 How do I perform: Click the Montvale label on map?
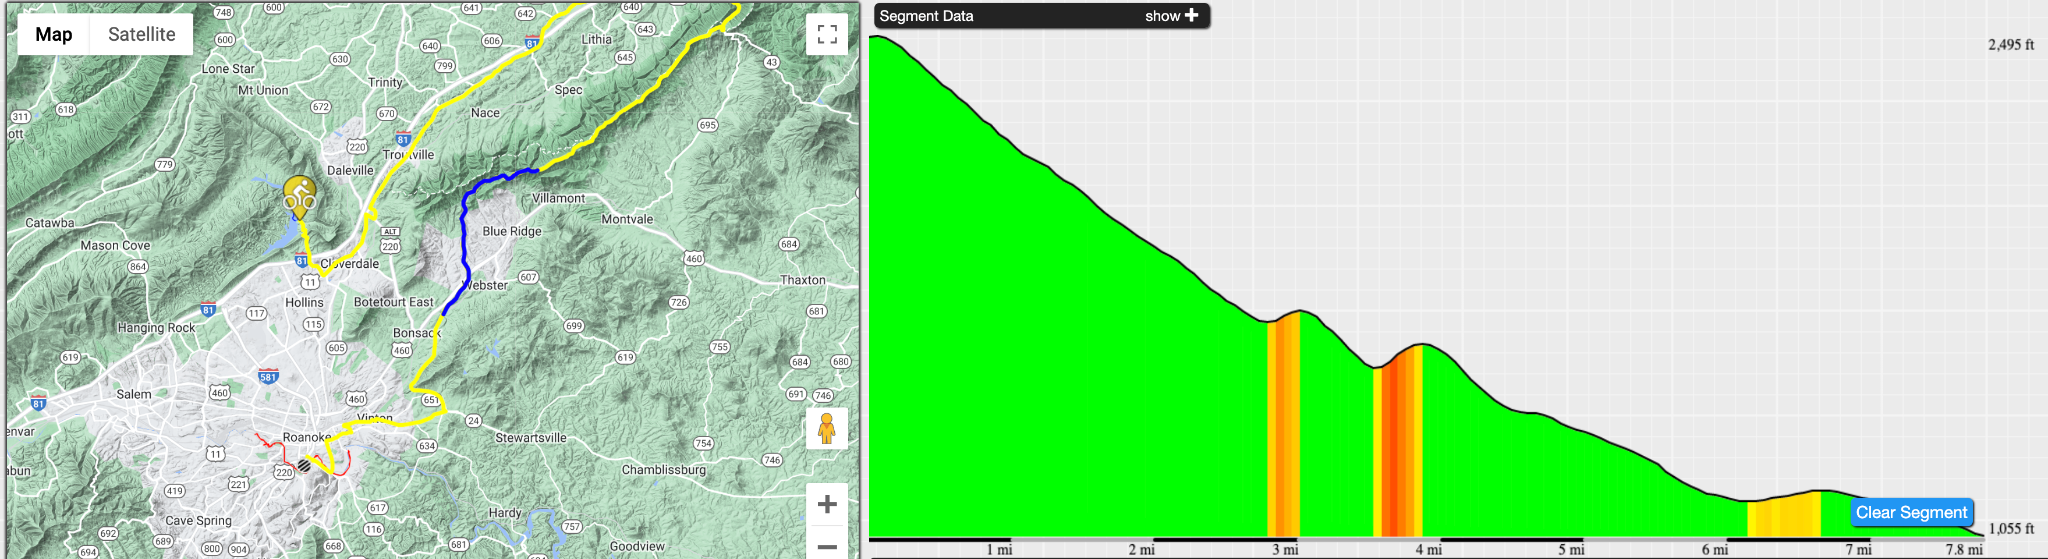[627, 219]
